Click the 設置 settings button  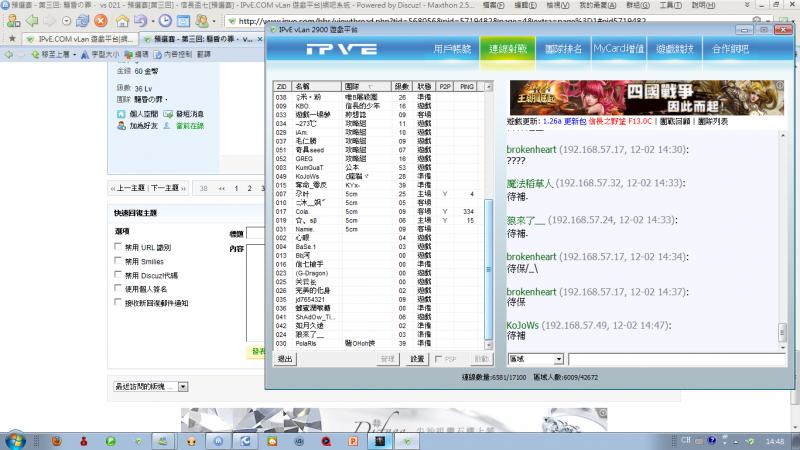tap(418, 358)
